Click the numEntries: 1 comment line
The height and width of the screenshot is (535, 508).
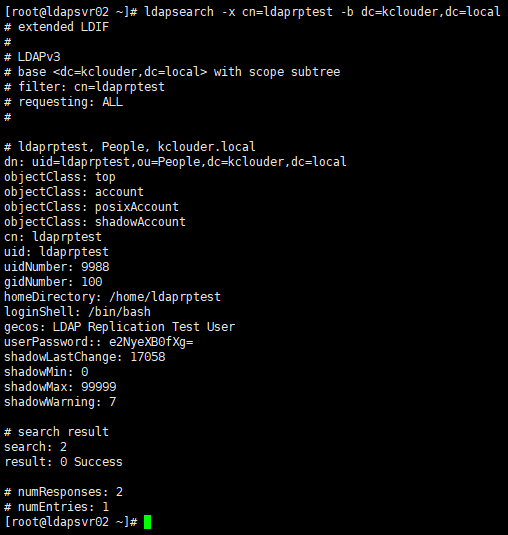pyautogui.click(x=57, y=507)
